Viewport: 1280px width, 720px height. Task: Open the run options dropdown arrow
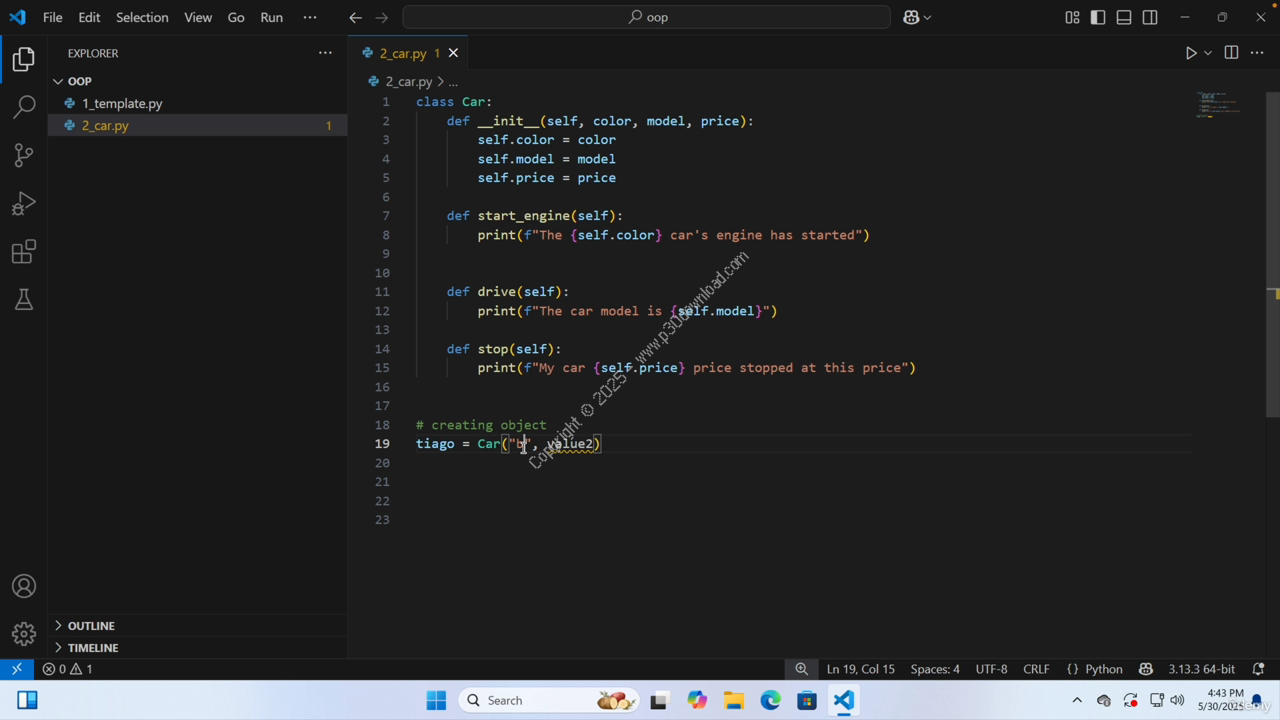pyautogui.click(x=1208, y=53)
